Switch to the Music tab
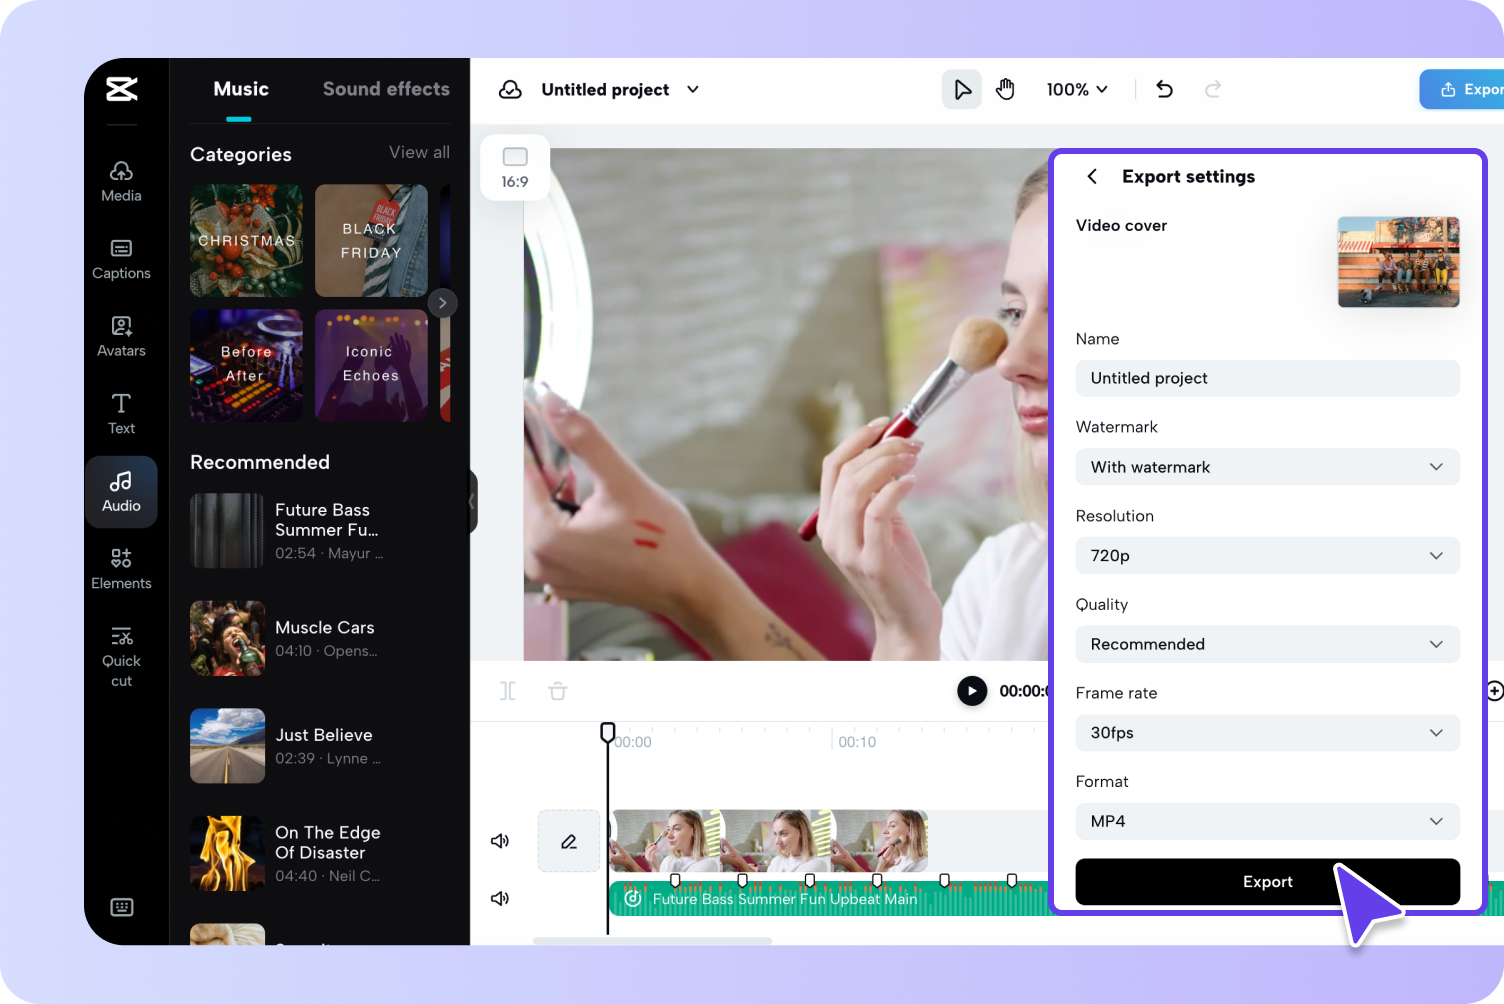The width and height of the screenshot is (1504, 1004). coord(241,89)
